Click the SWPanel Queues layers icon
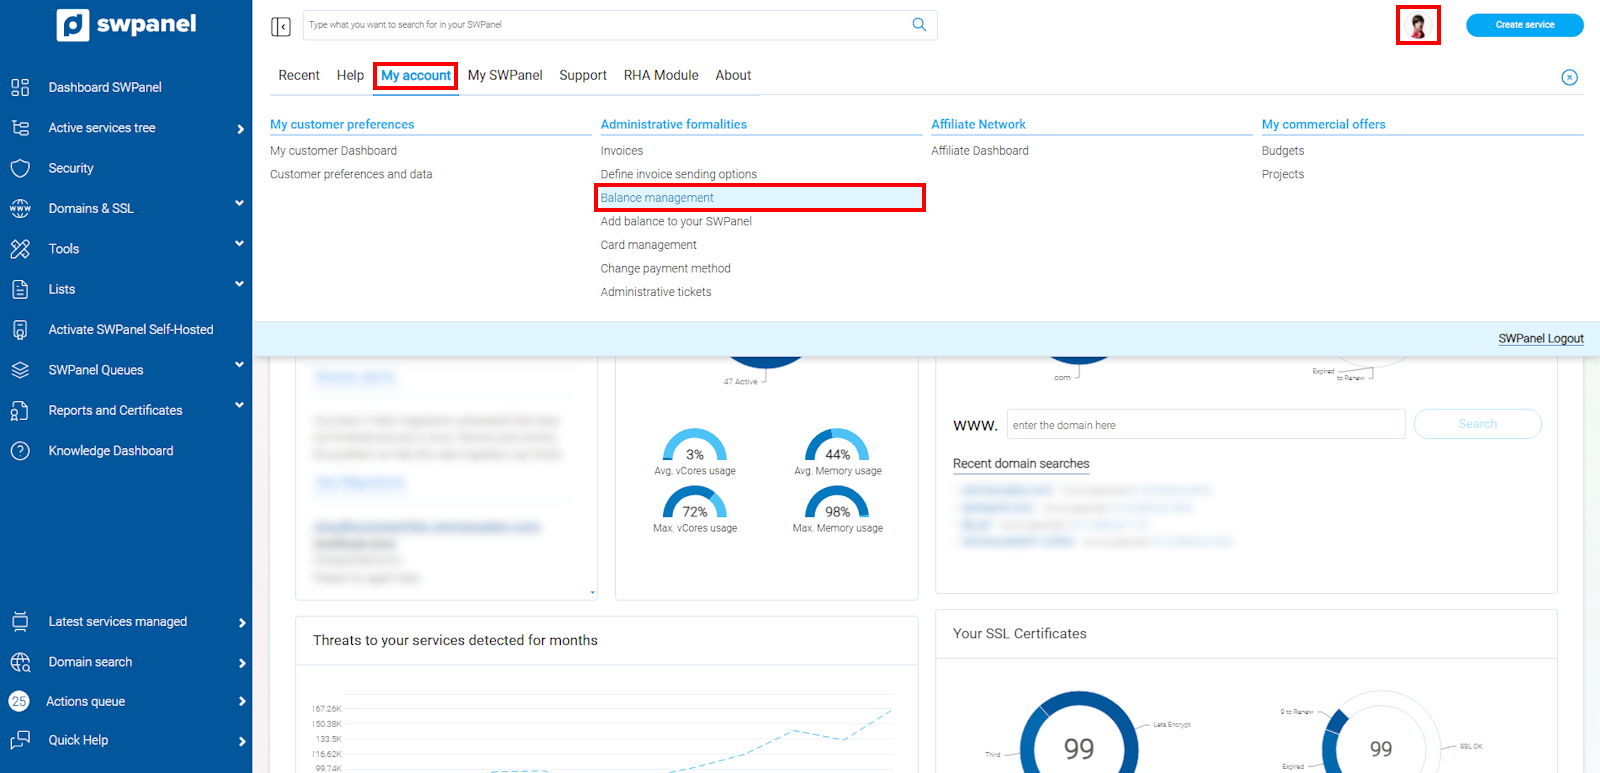1600x773 pixels. (20, 370)
